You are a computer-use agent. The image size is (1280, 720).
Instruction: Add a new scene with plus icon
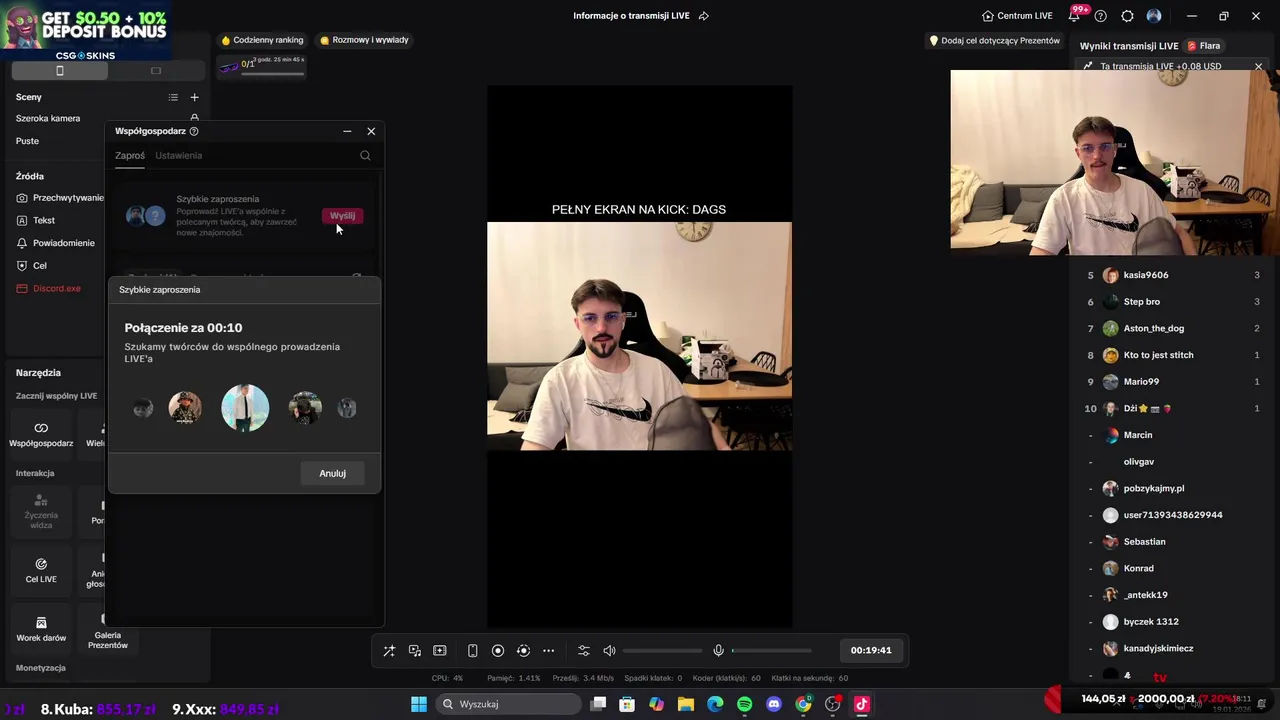pos(195,97)
